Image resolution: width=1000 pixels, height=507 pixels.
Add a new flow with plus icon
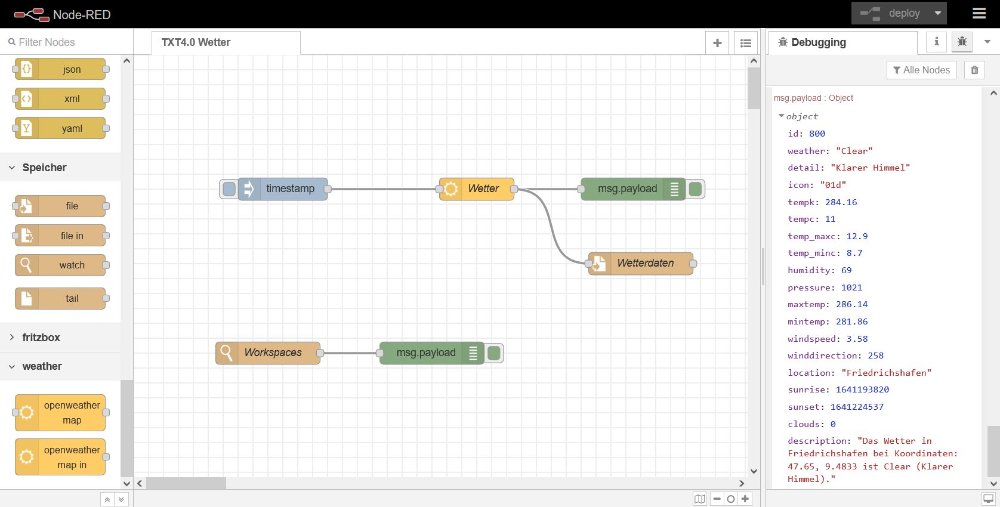(717, 42)
